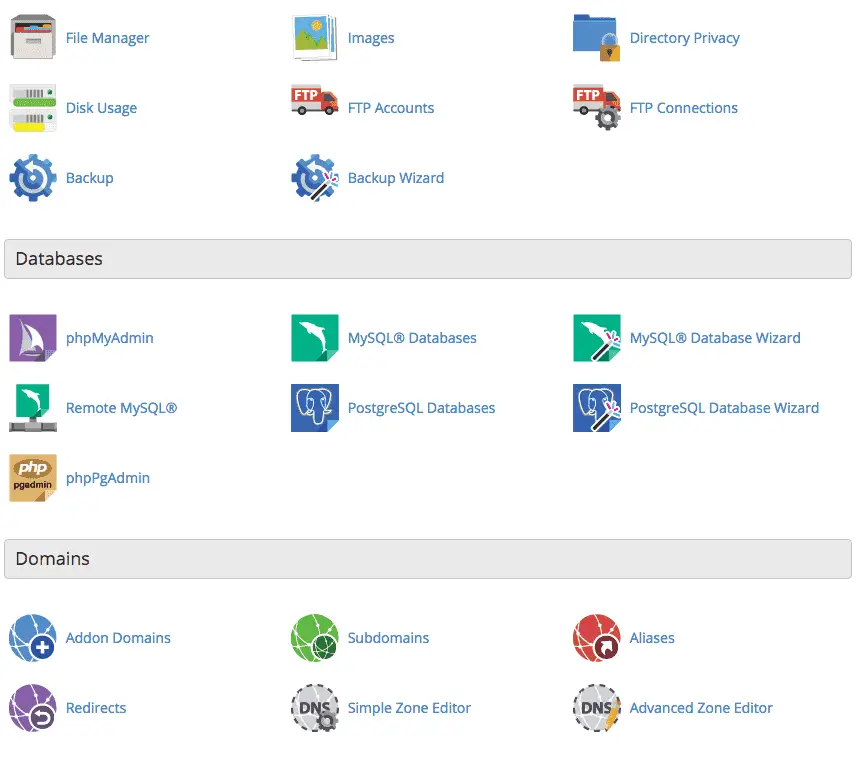
Task: Collapse the Domains section header
Action: coord(428,559)
